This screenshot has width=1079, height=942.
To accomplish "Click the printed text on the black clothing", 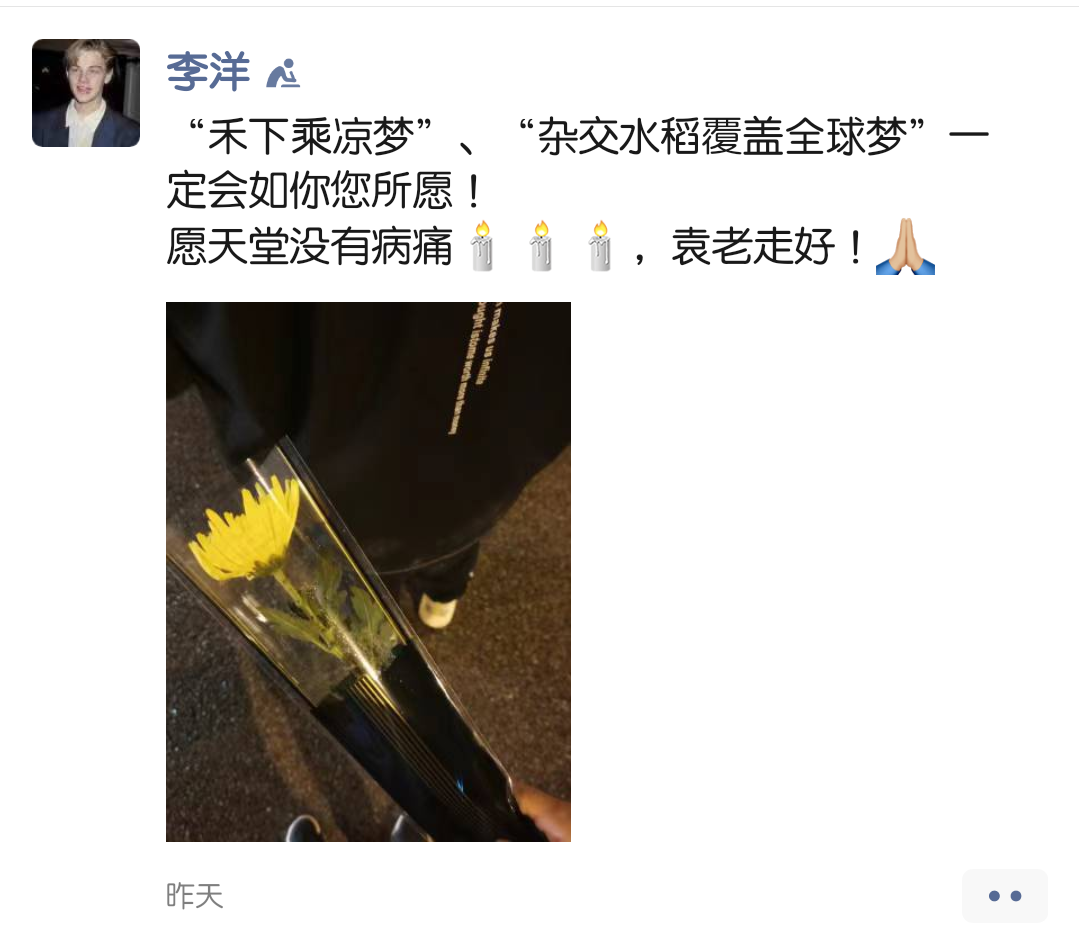I will point(475,368).
